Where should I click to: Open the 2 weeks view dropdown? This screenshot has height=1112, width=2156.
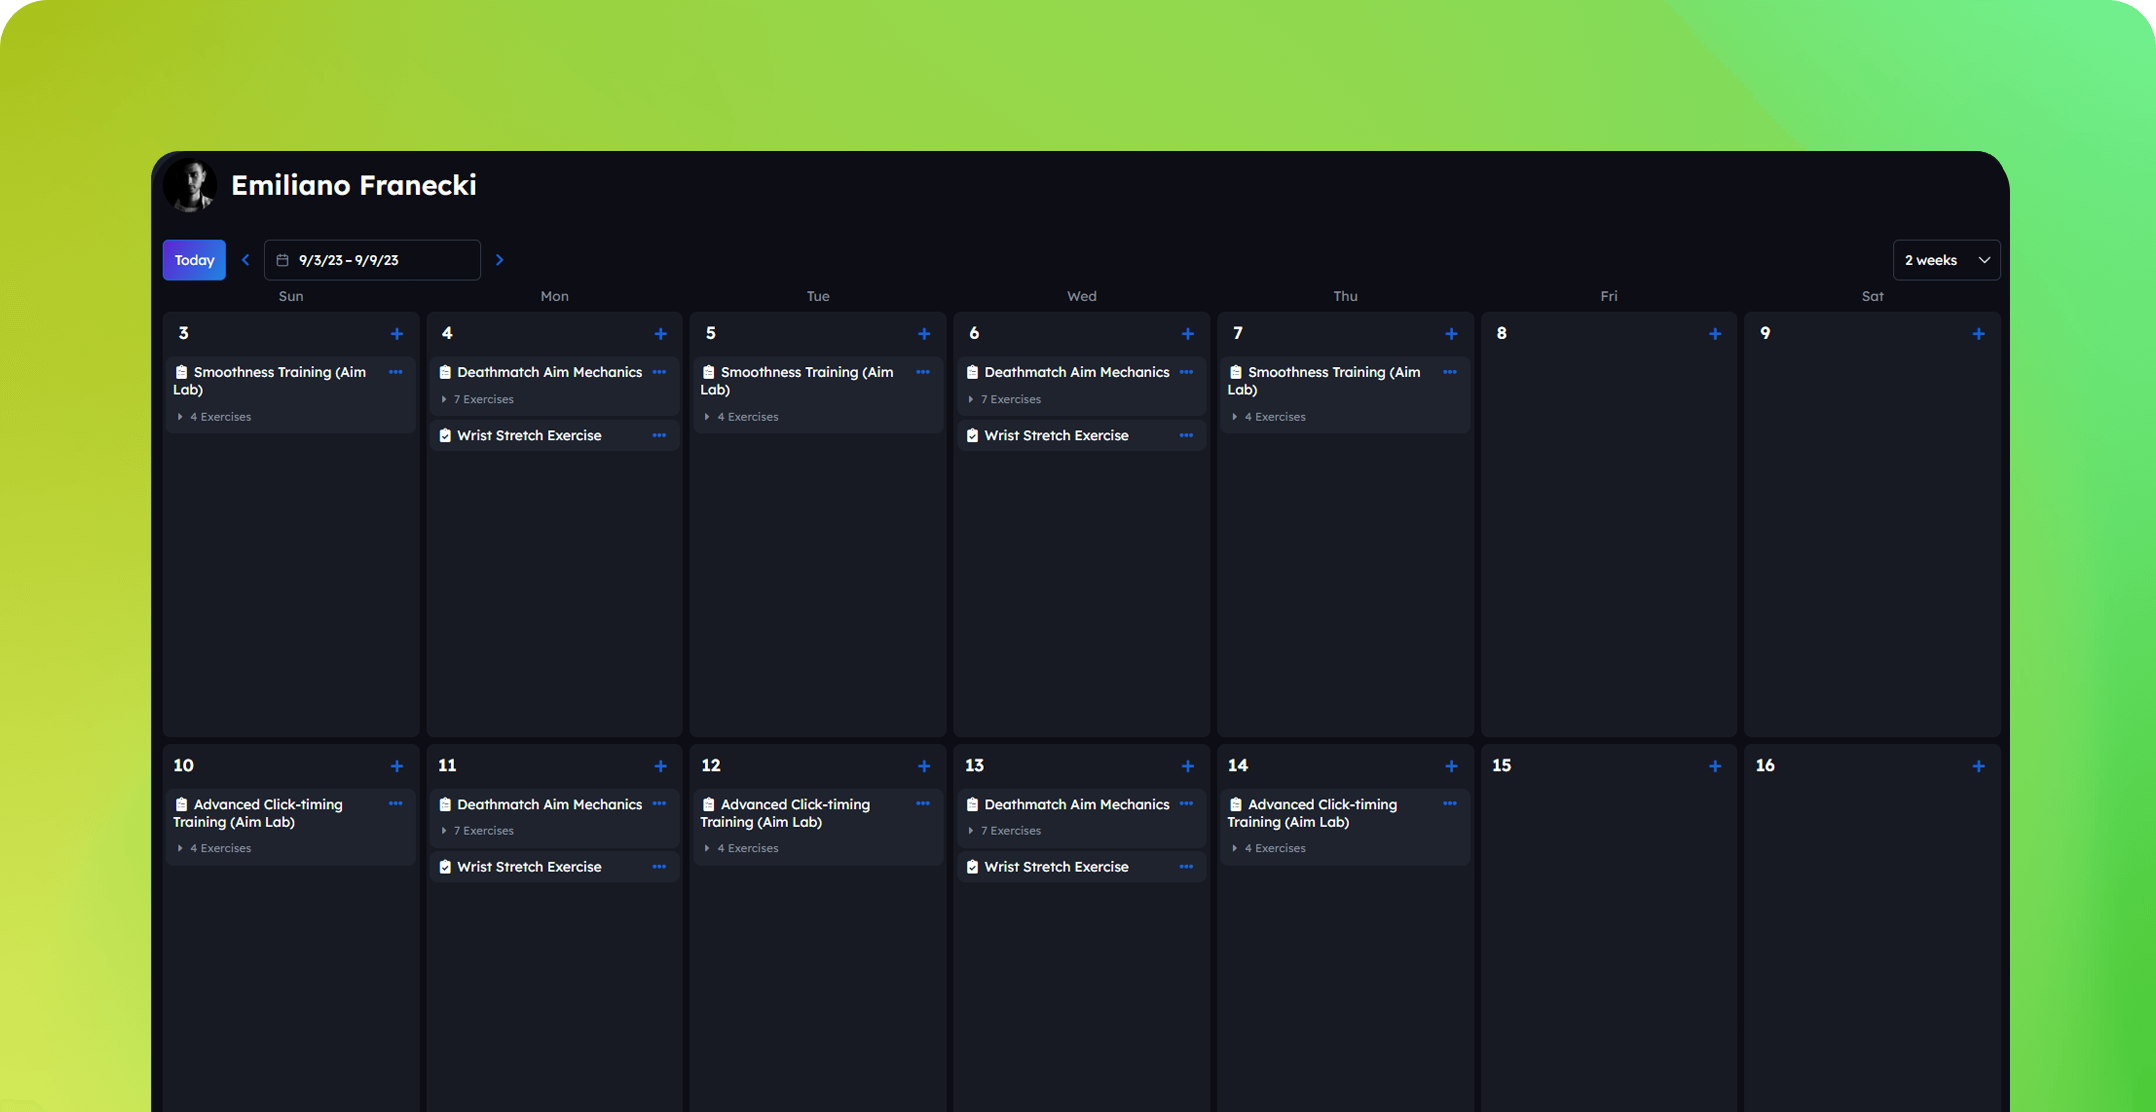pos(1945,260)
